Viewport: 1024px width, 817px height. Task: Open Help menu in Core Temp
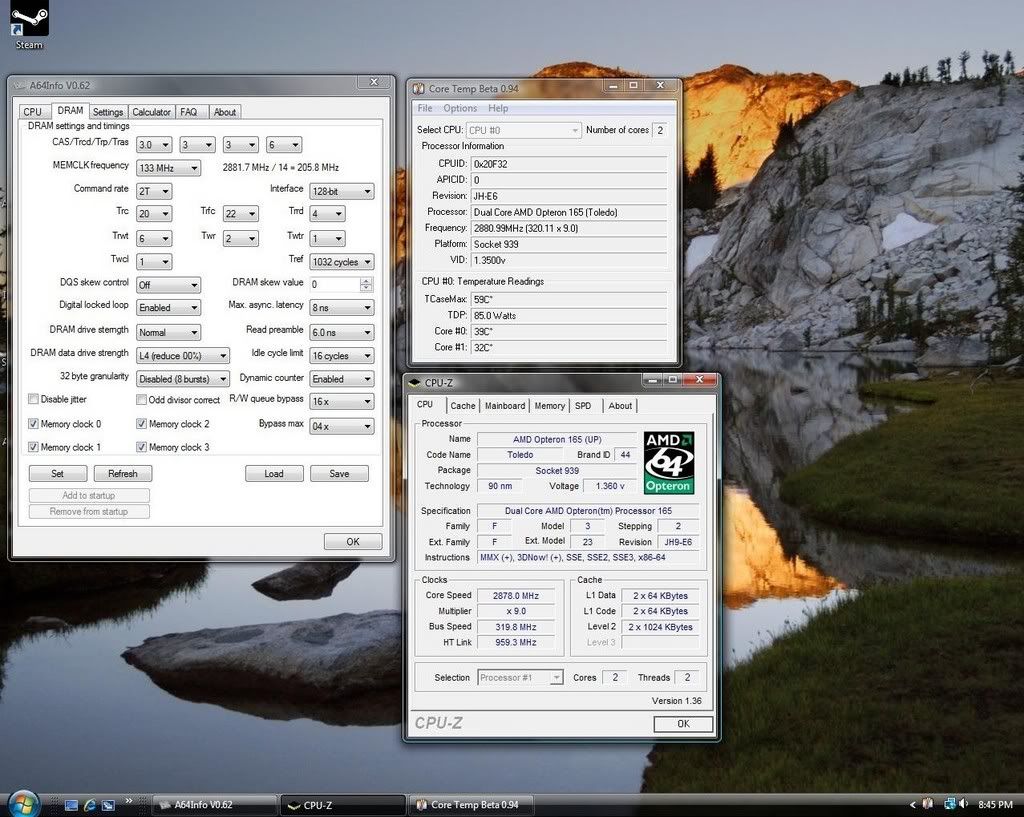498,108
